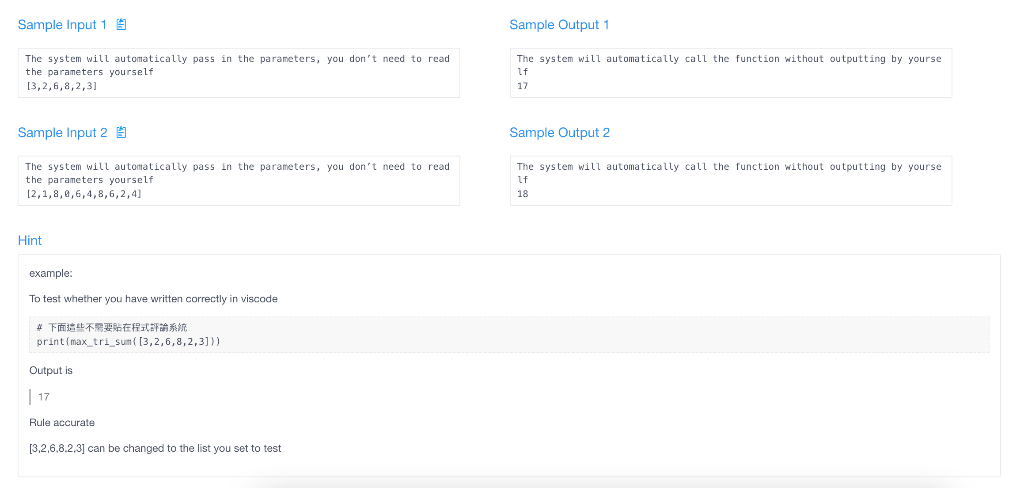Click the Hint heading
Image resolution: width=1024 pixels, height=488 pixels.
(x=29, y=240)
